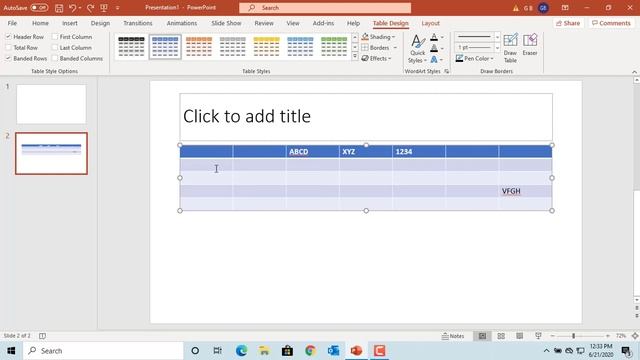Open Google Chrome from the taskbar
The width and height of the screenshot is (640, 360).
point(310,351)
